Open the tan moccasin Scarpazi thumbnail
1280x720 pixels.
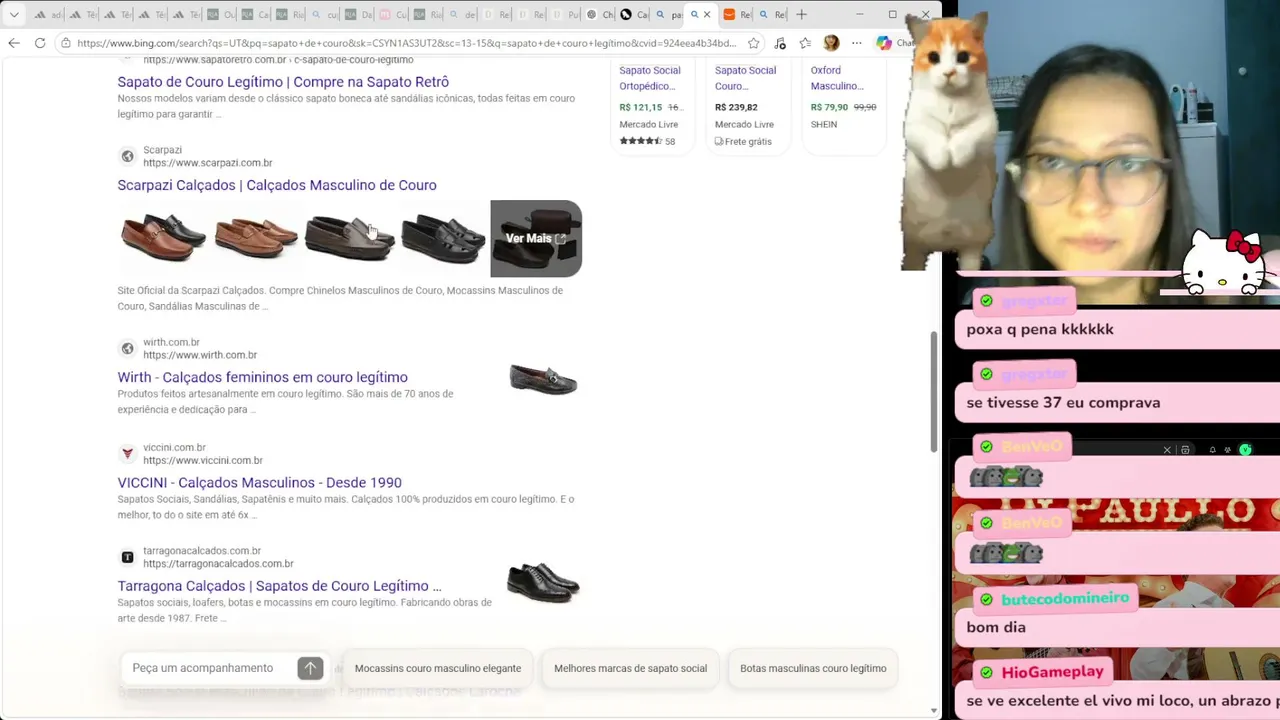(x=256, y=238)
